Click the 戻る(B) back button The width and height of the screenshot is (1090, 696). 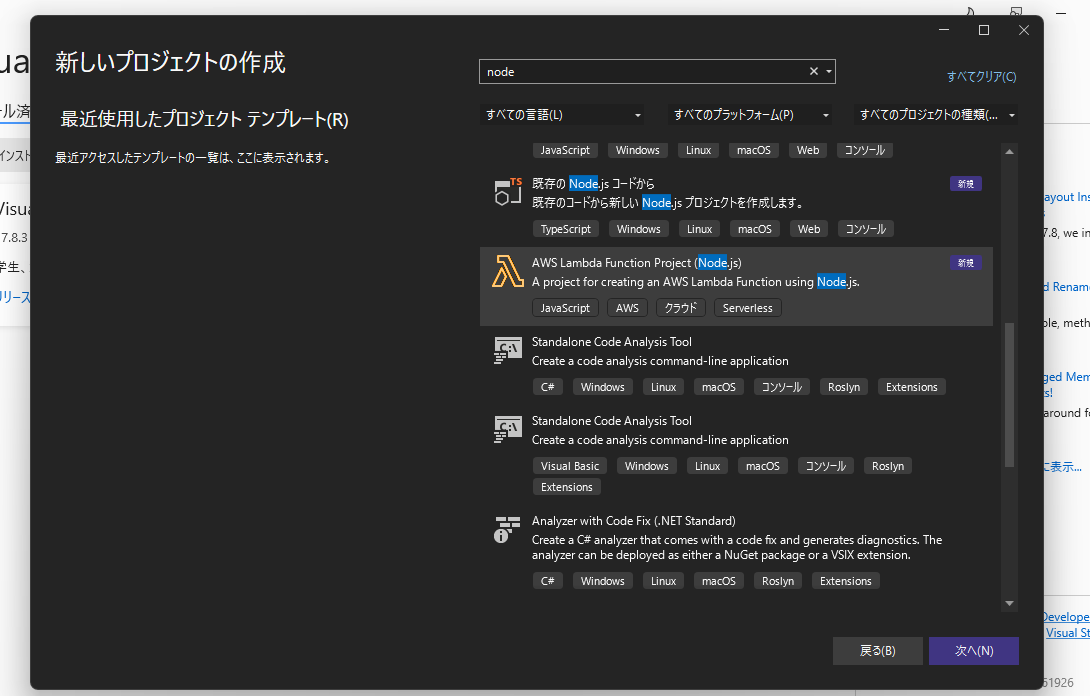click(x=877, y=651)
